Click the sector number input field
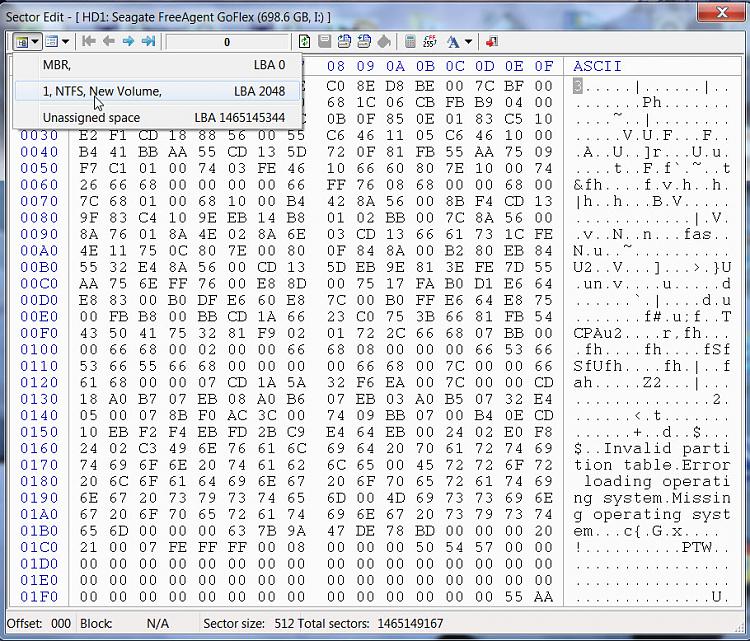The width and height of the screenshot is (750, 641). (x=228, y=42)
